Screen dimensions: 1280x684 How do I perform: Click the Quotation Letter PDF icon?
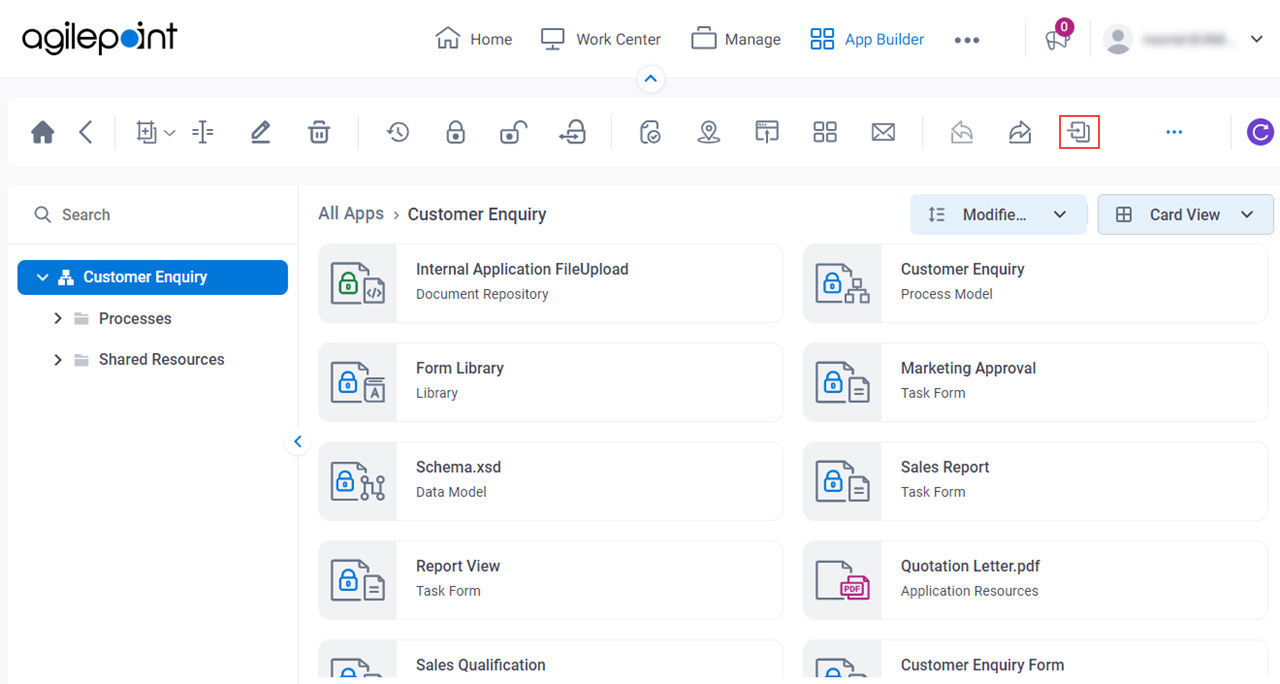pos(843,581)
